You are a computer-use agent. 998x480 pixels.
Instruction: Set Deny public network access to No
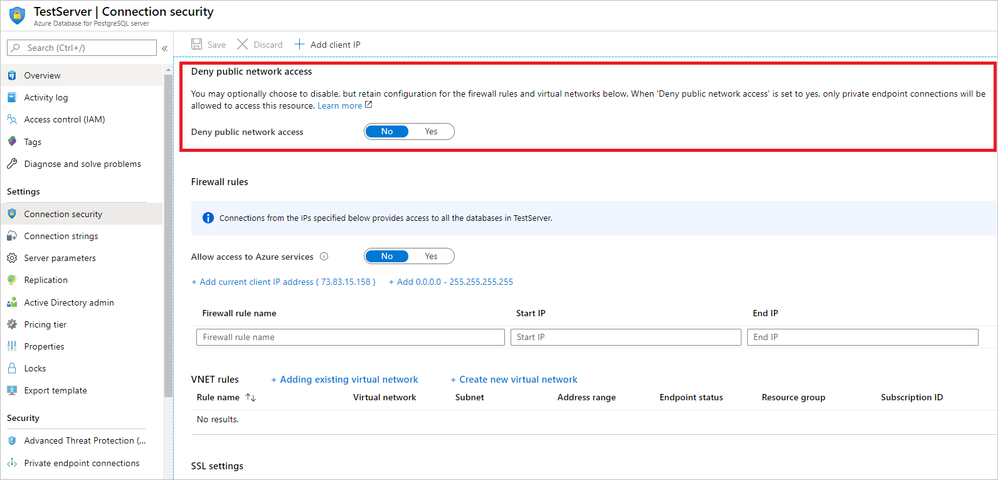[x=387, y=131]
